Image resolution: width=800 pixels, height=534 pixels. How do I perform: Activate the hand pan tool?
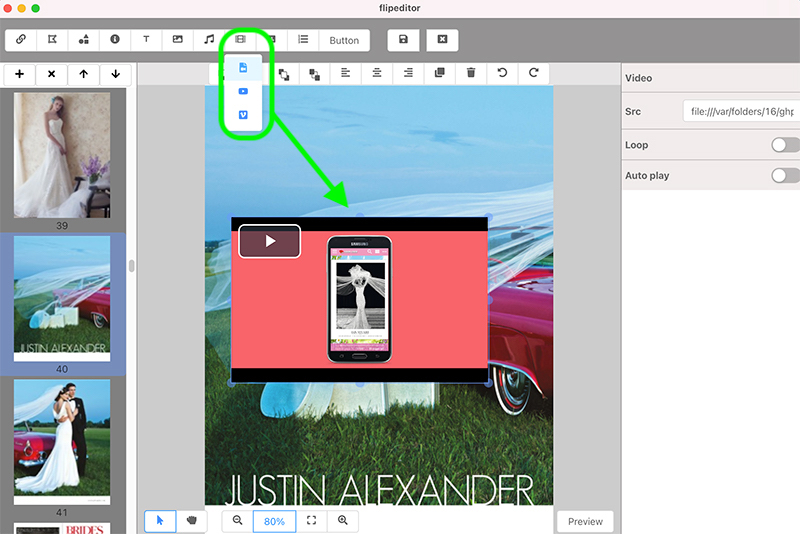(x=192, y=521)
